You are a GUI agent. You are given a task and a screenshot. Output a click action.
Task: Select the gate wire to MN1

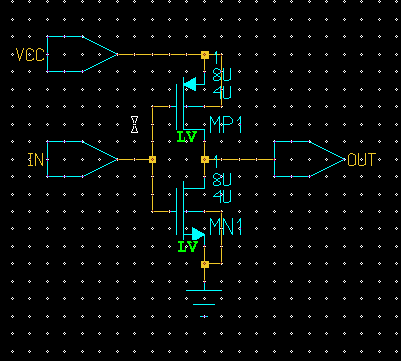(152, 187)
